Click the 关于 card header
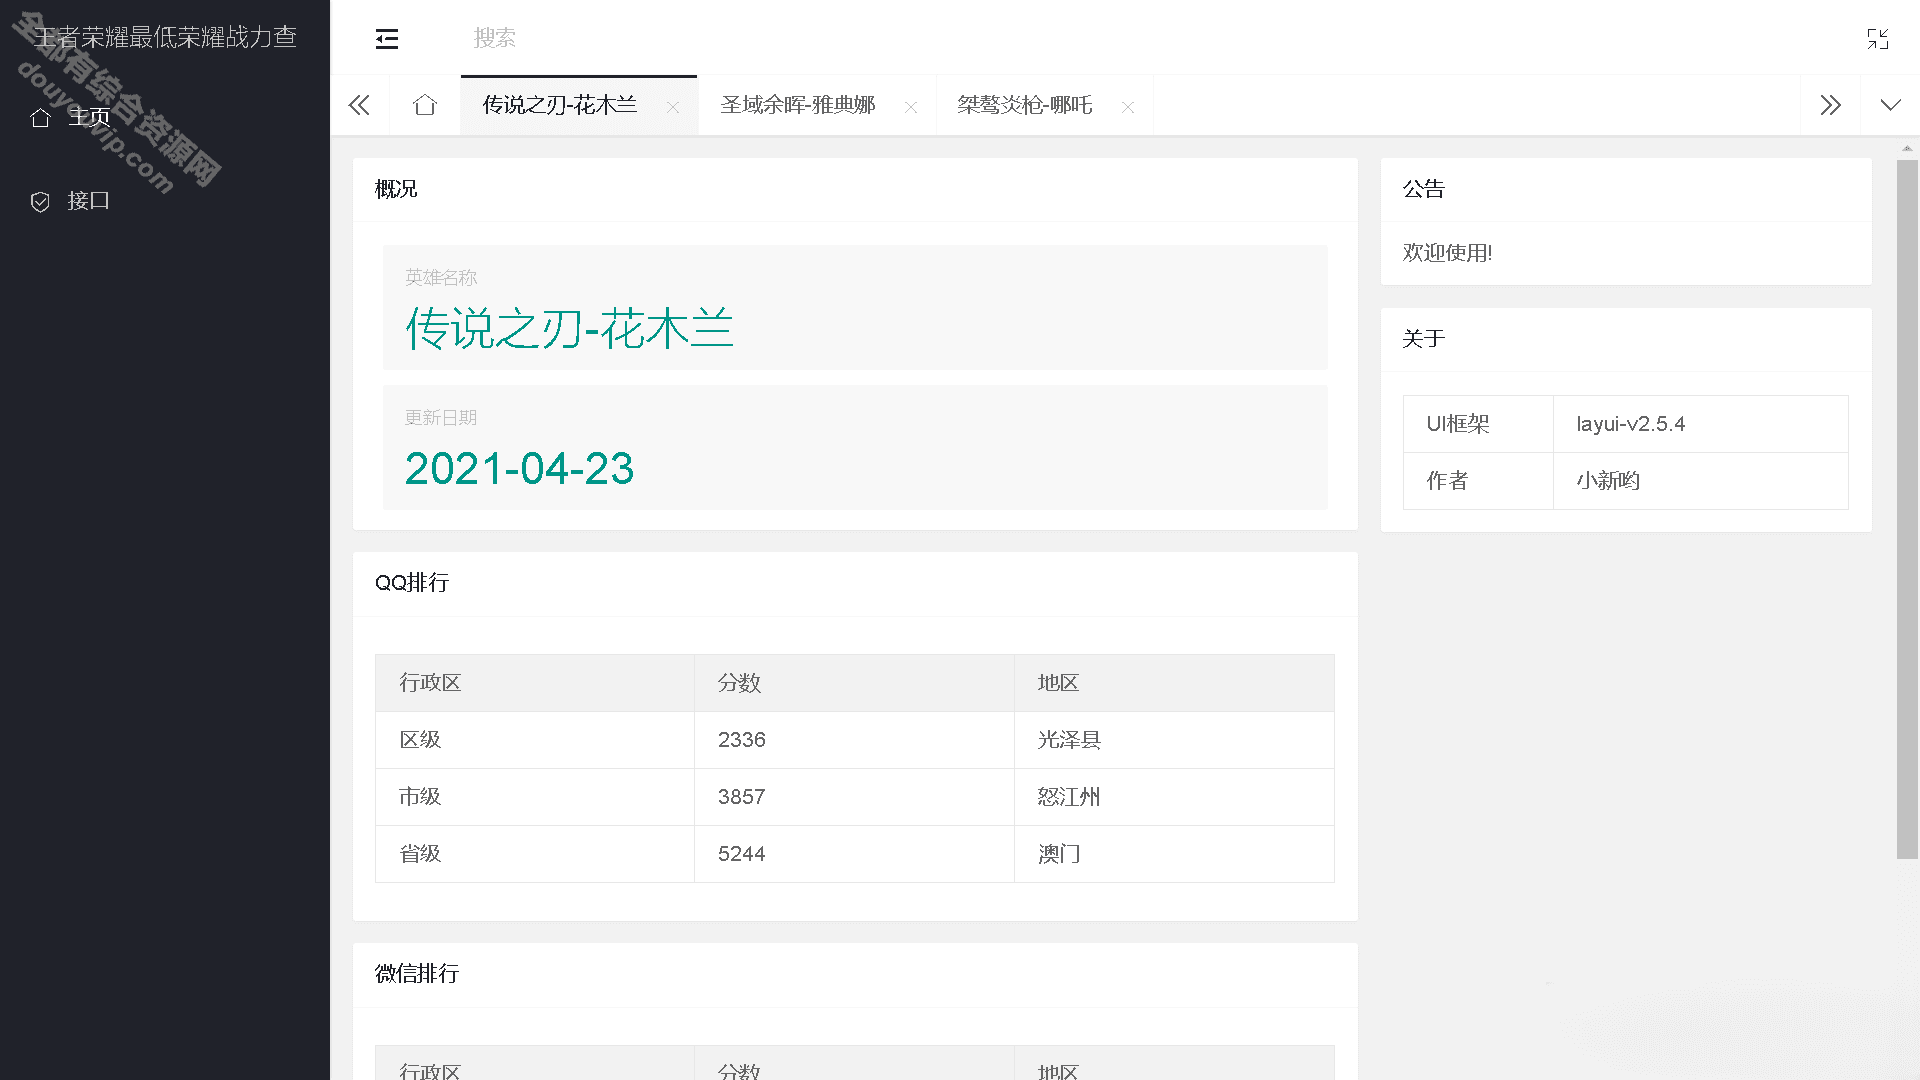This screenshot has width=1920, height=1080. (1626, 339)
